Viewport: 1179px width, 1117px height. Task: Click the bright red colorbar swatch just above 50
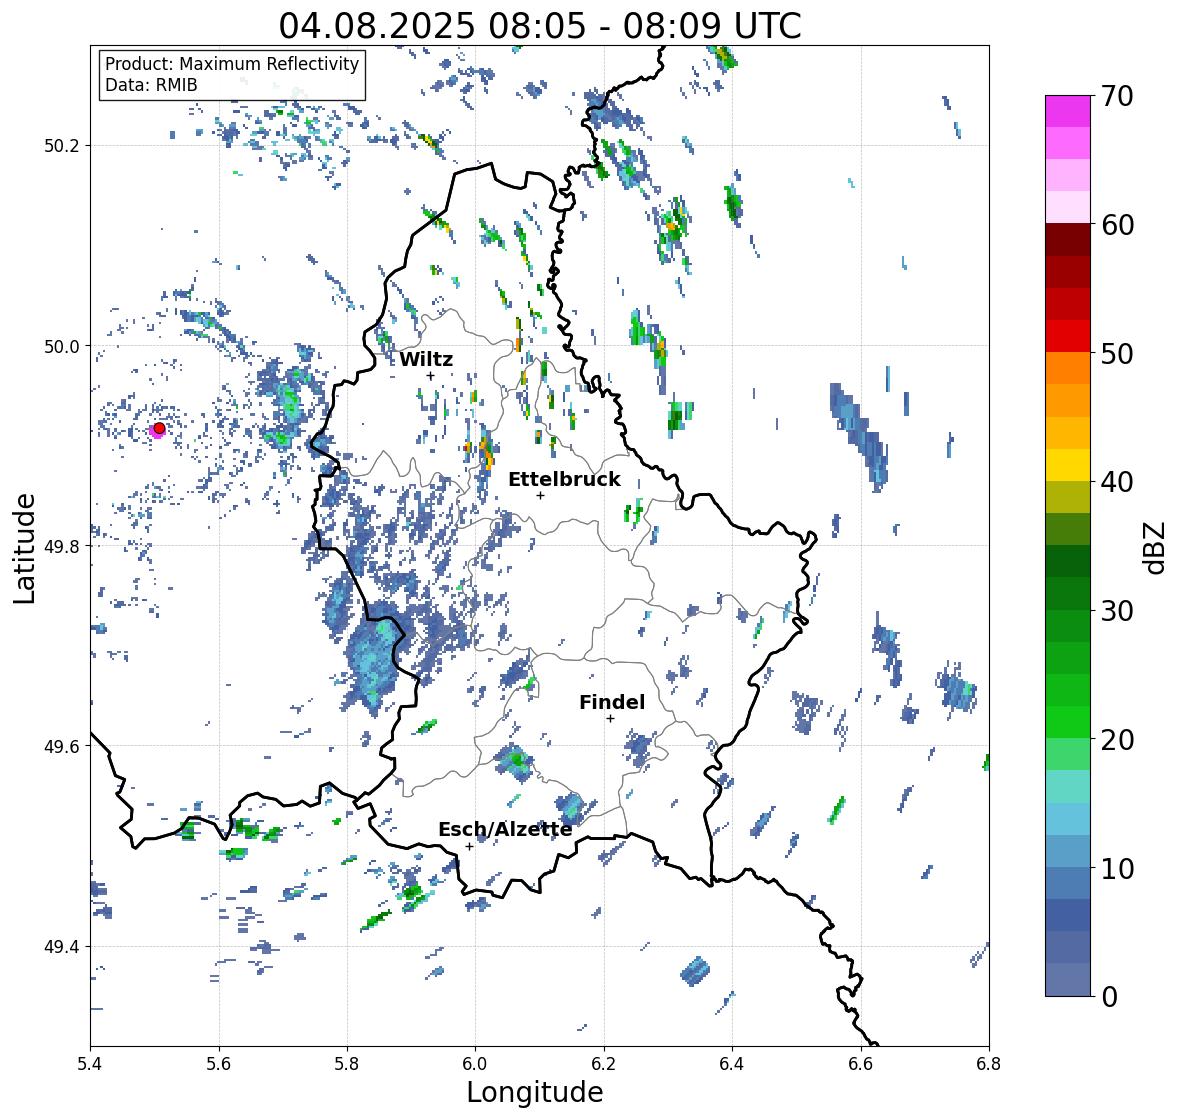[1068, 337]
